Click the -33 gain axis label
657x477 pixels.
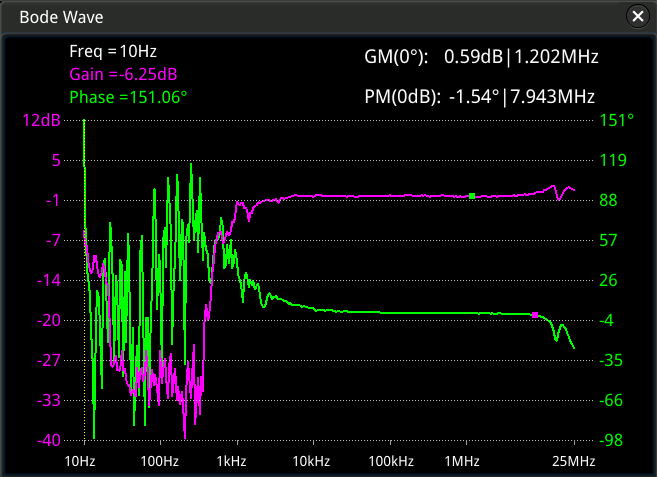pos(49,400)
